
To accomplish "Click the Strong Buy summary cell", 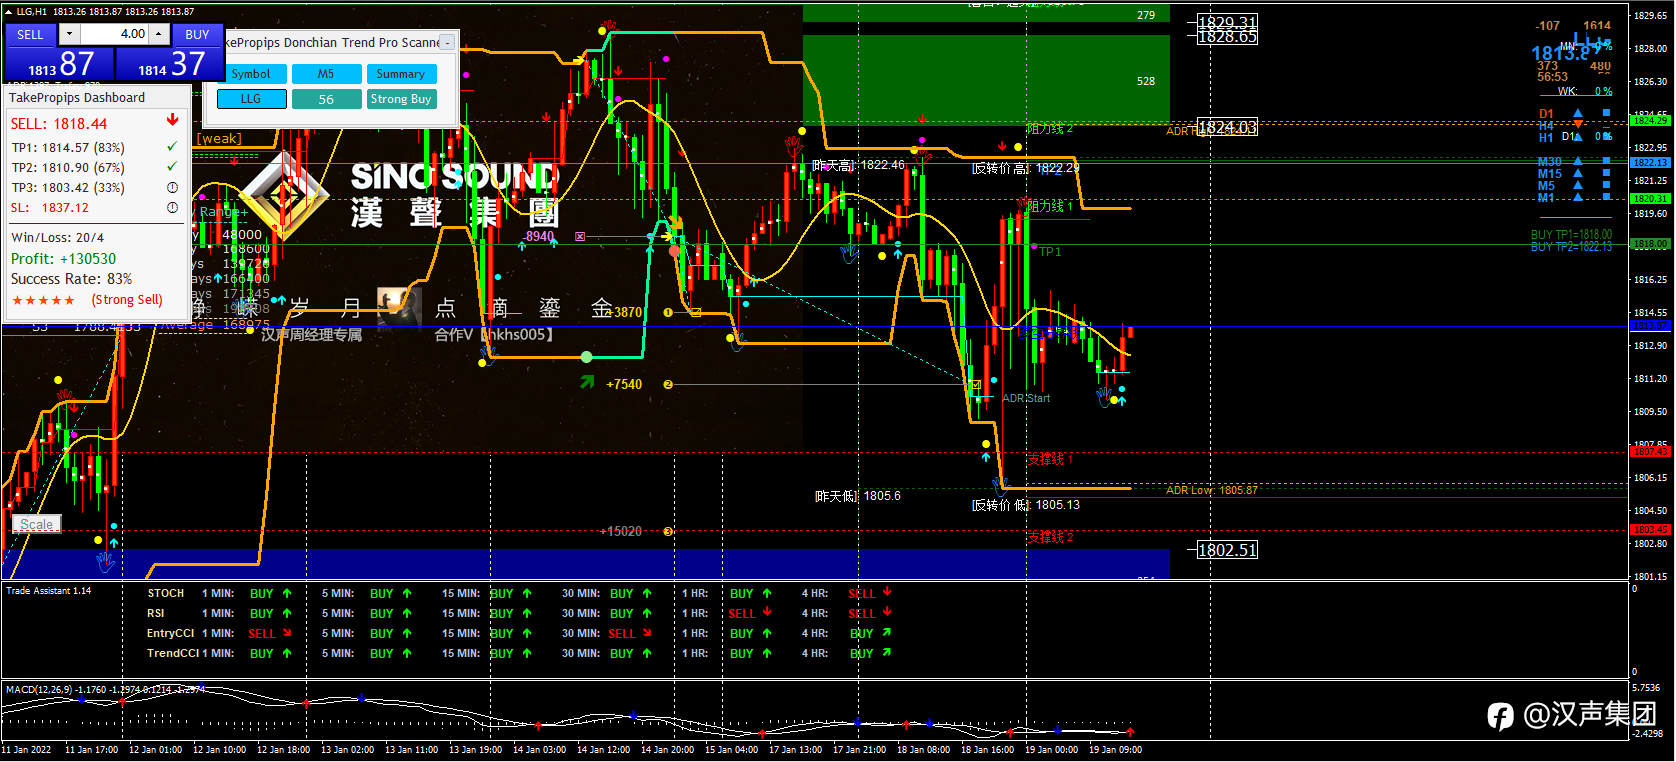I will point(401,99).
